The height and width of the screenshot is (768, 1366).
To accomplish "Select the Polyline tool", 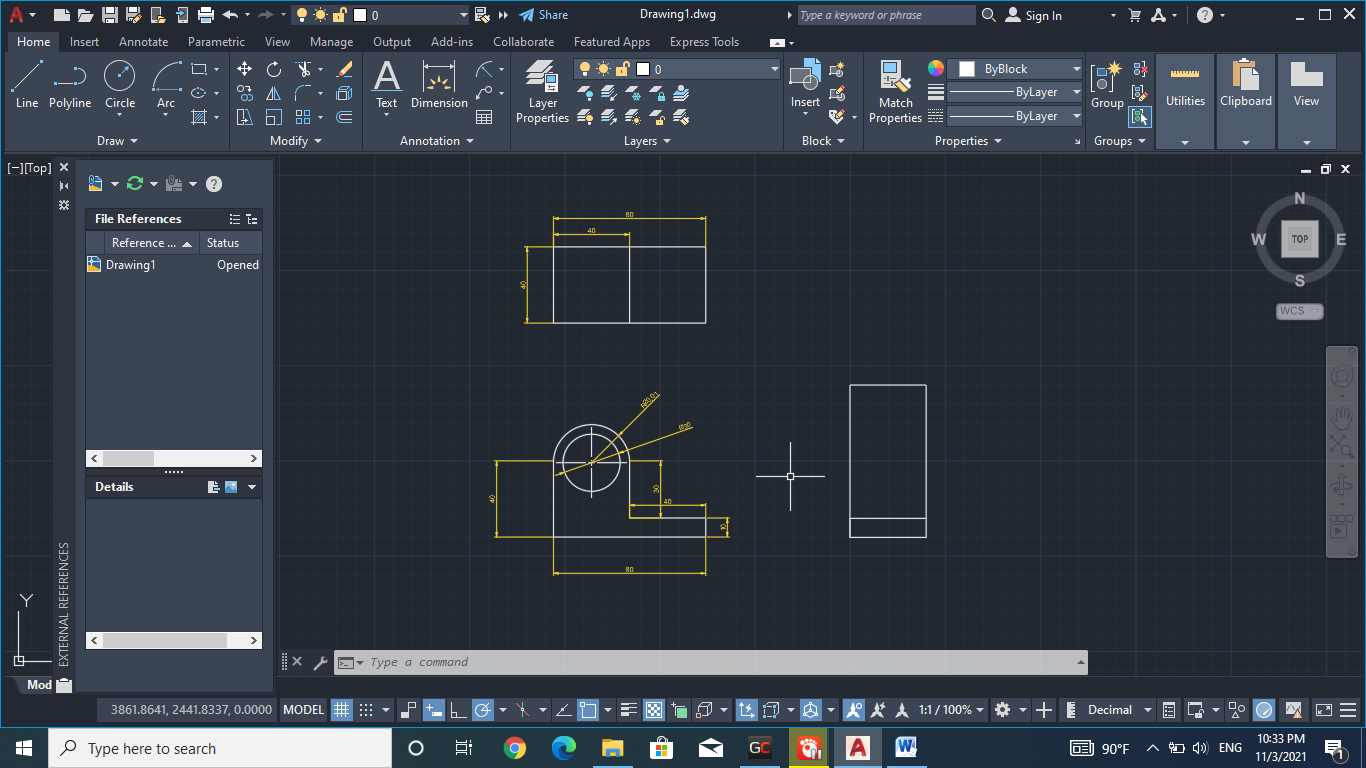I will [x=70, y=84].
